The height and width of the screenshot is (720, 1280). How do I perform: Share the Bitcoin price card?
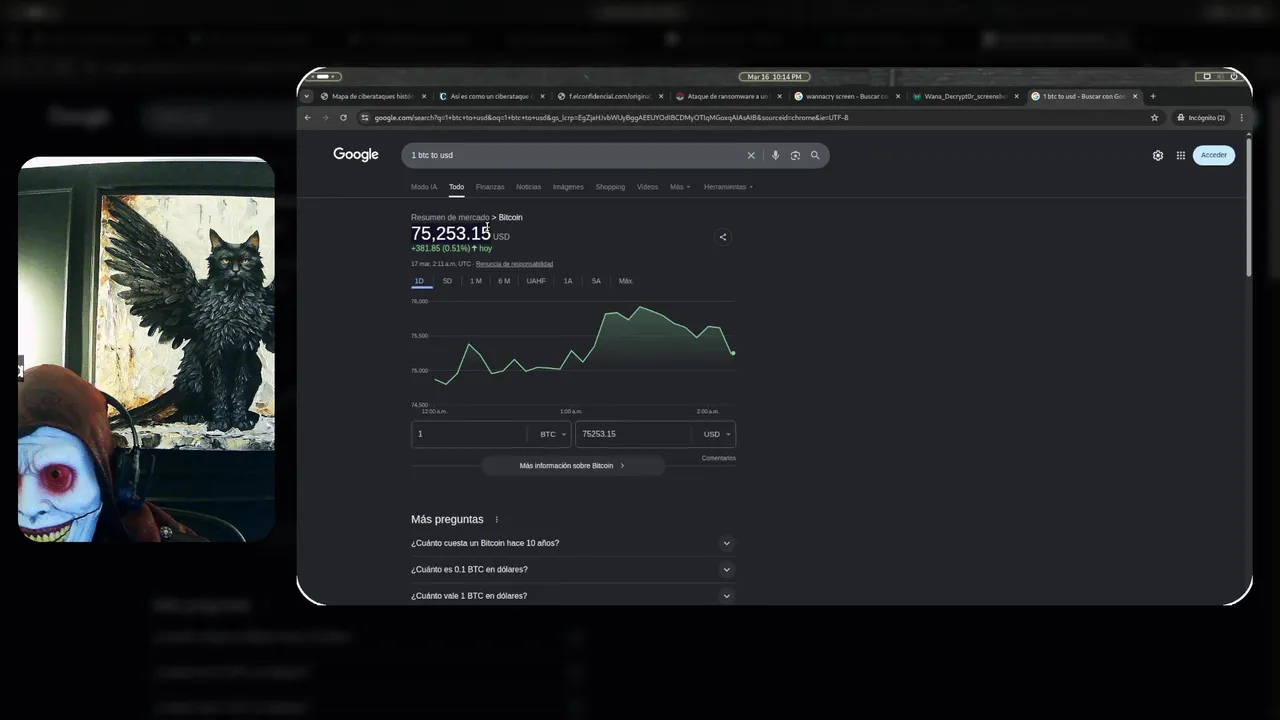tap(723, 237)
